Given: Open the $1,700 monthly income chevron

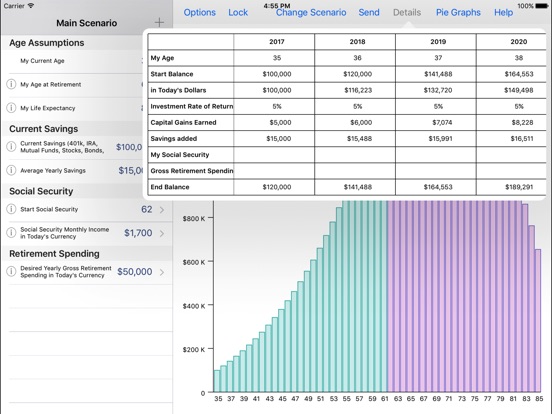Looking at the screenshot, I should click(x=162, y=233).
